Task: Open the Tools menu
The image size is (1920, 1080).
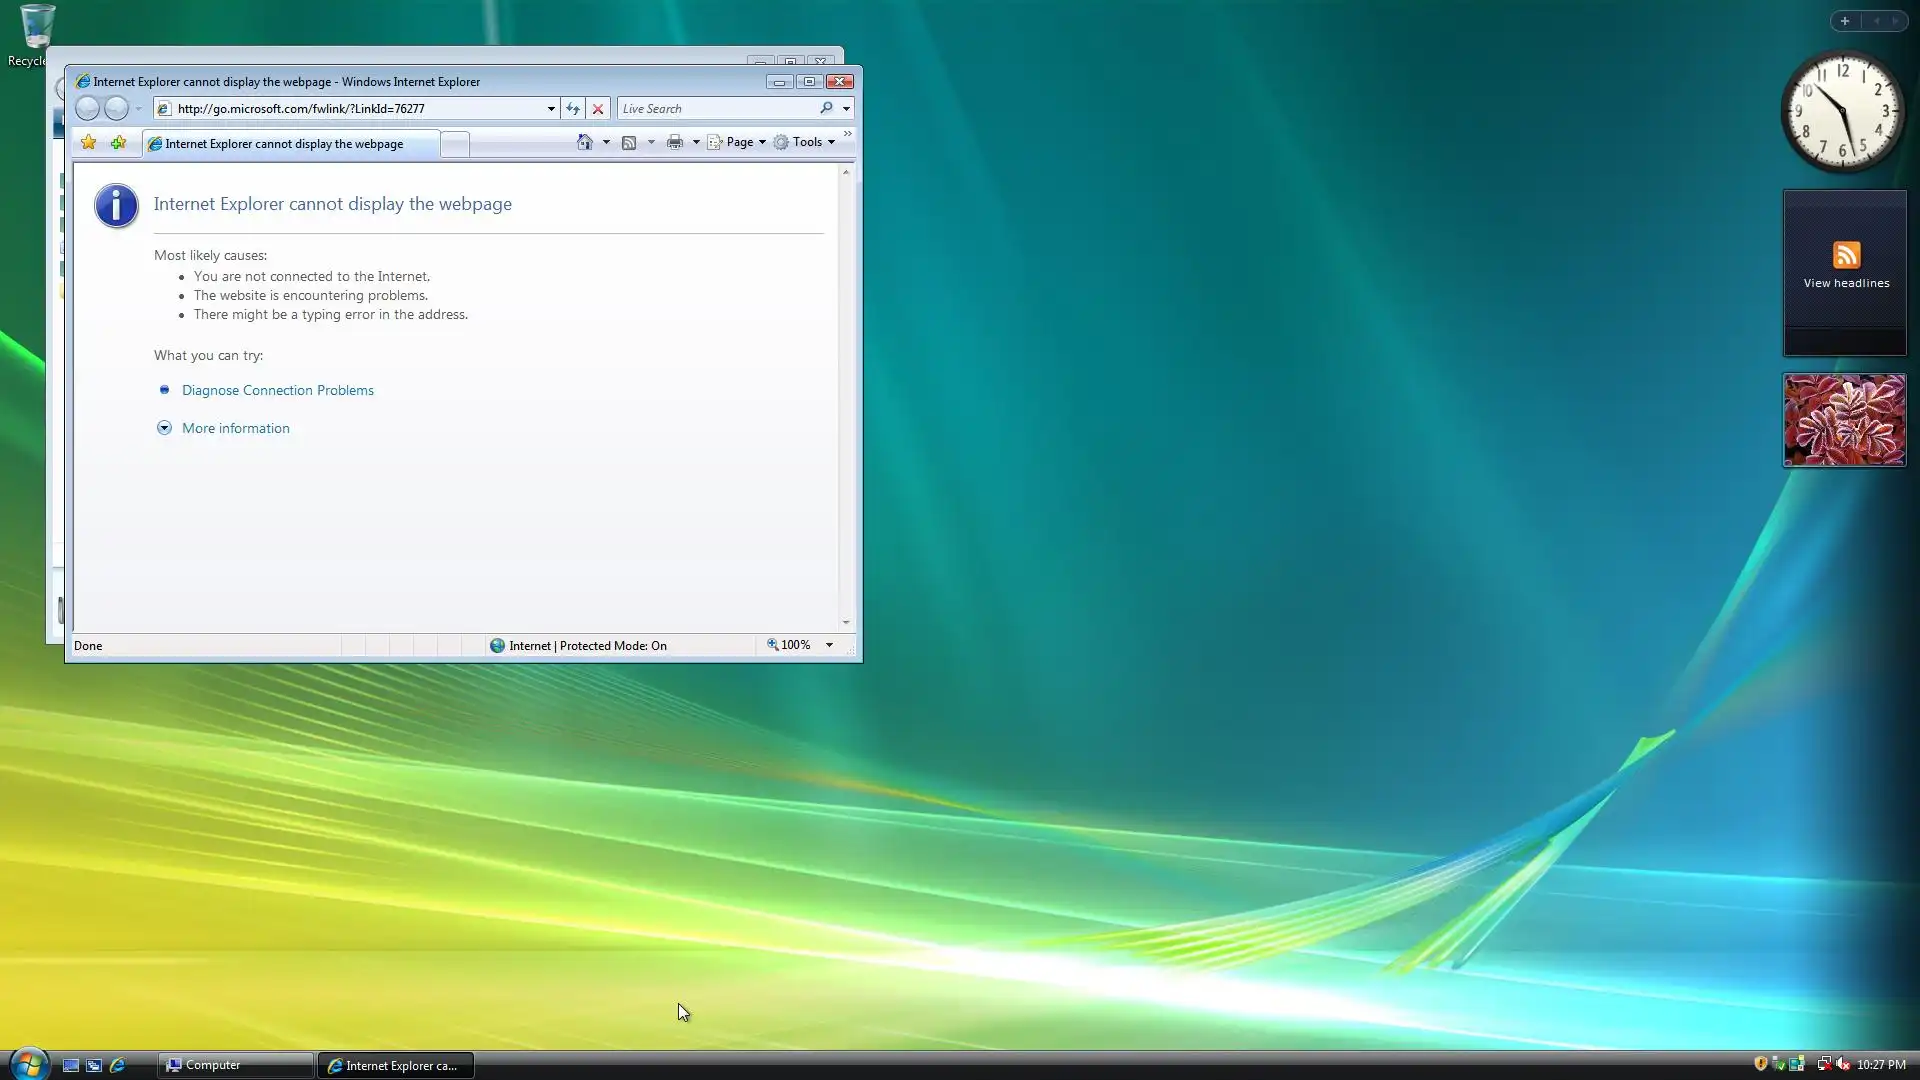Action: (806, 142)
